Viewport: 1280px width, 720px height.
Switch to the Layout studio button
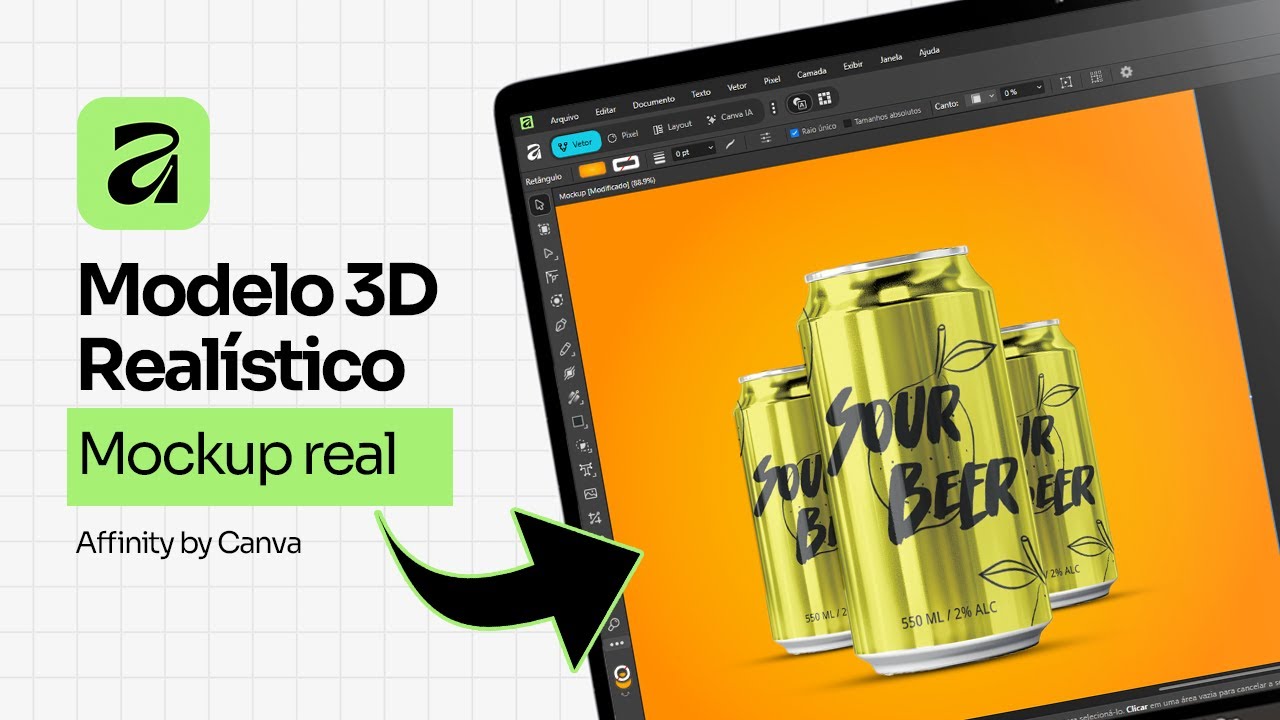coord(673,127)
